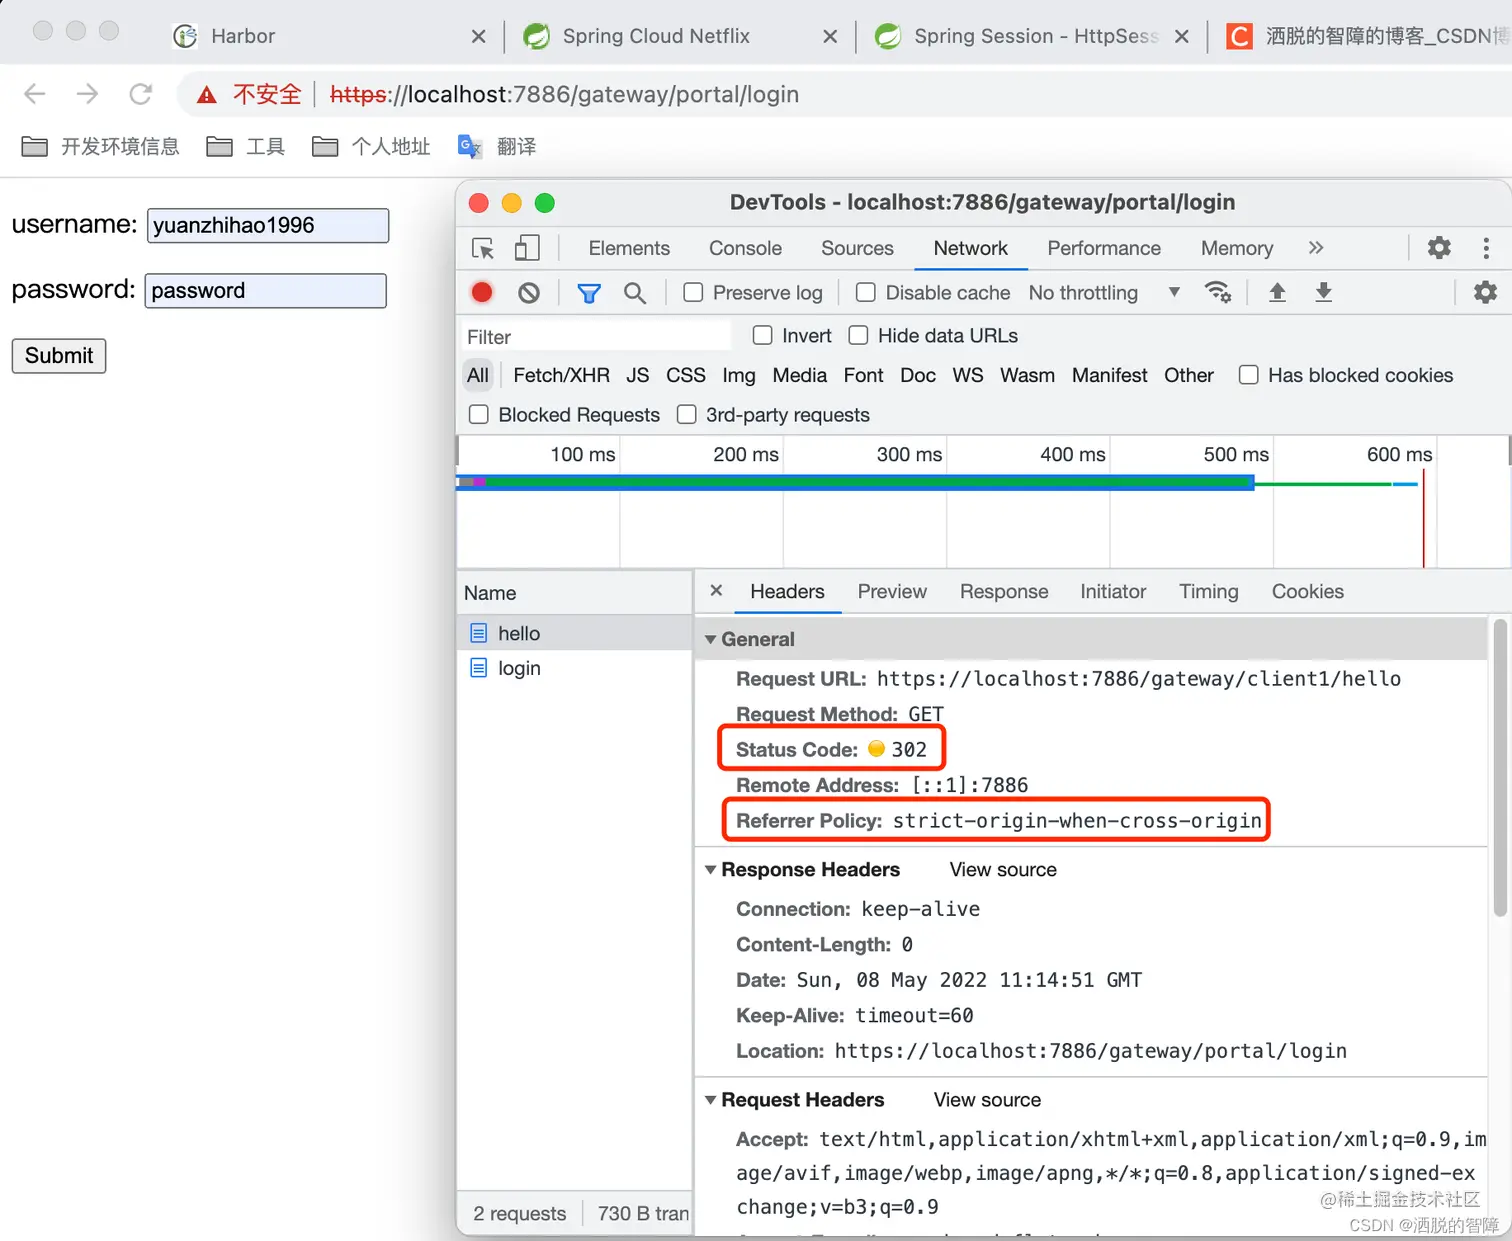Screen dimensions: 1512x1241
Task: Check the Blocked Requests checkbox
Action: (x=479, y=414)
